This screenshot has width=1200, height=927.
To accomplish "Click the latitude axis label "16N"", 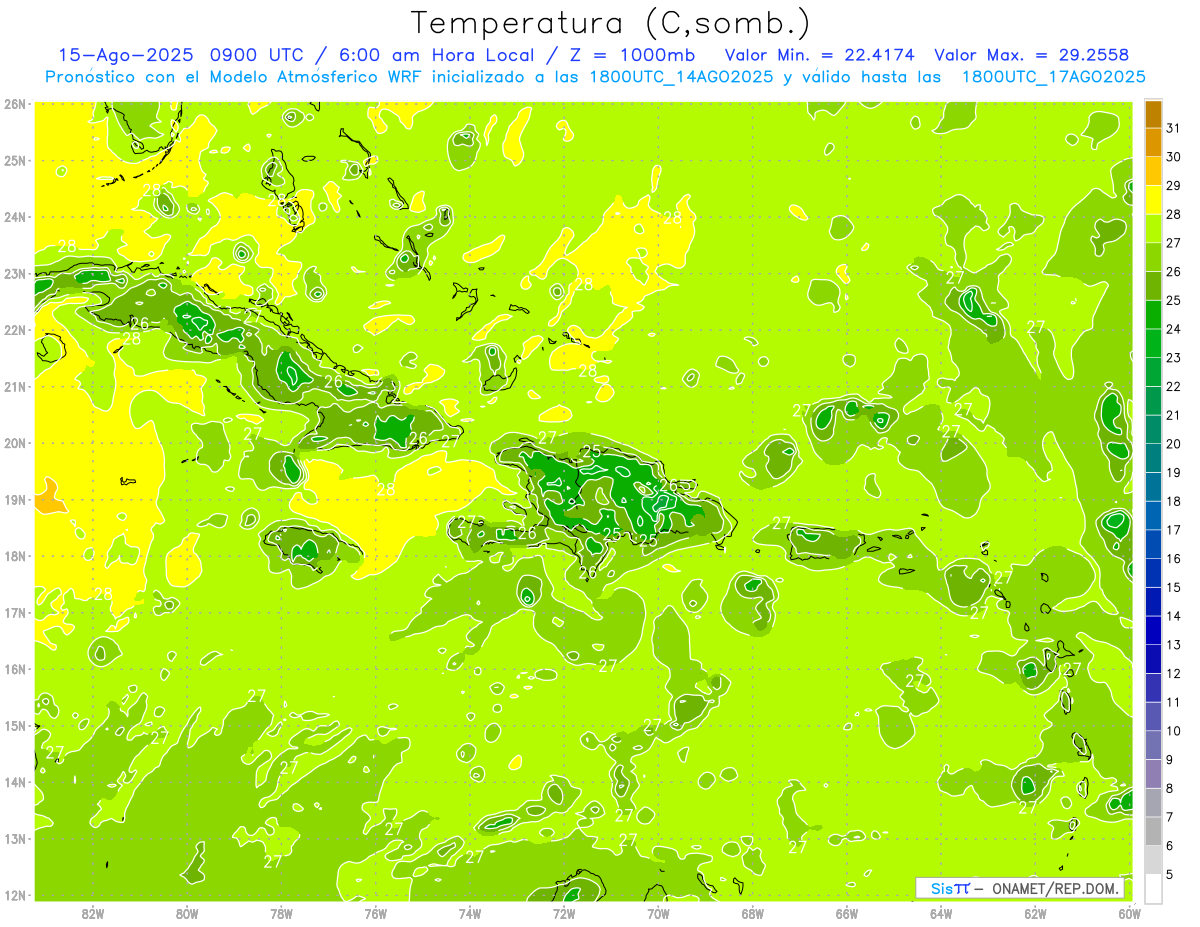I will [14, 669].
